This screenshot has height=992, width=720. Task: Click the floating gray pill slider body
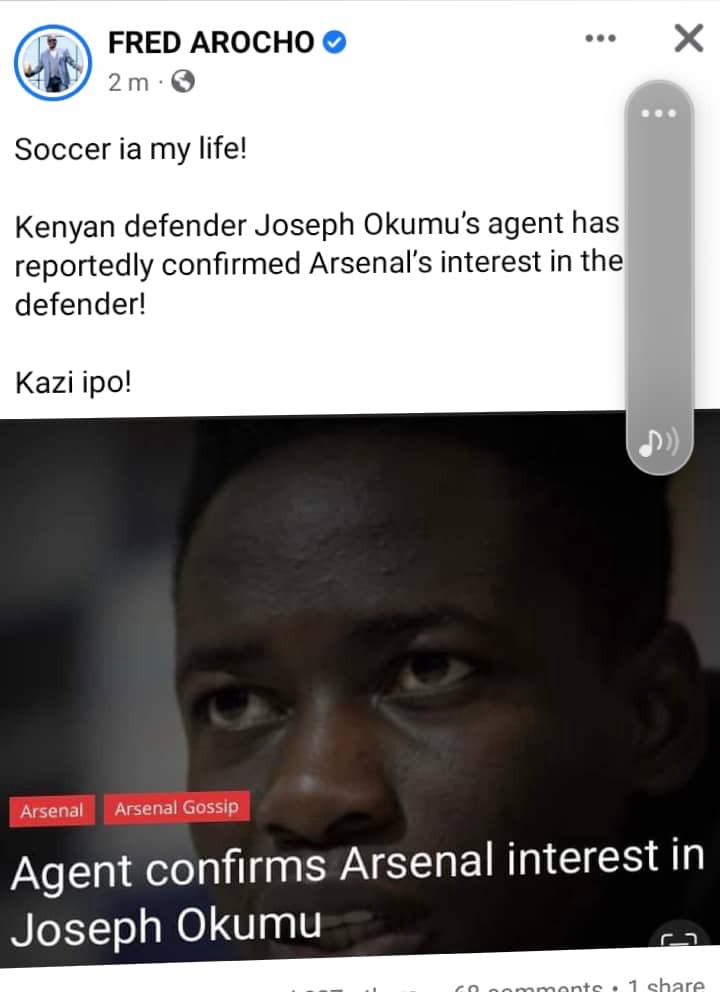[660, 277]
